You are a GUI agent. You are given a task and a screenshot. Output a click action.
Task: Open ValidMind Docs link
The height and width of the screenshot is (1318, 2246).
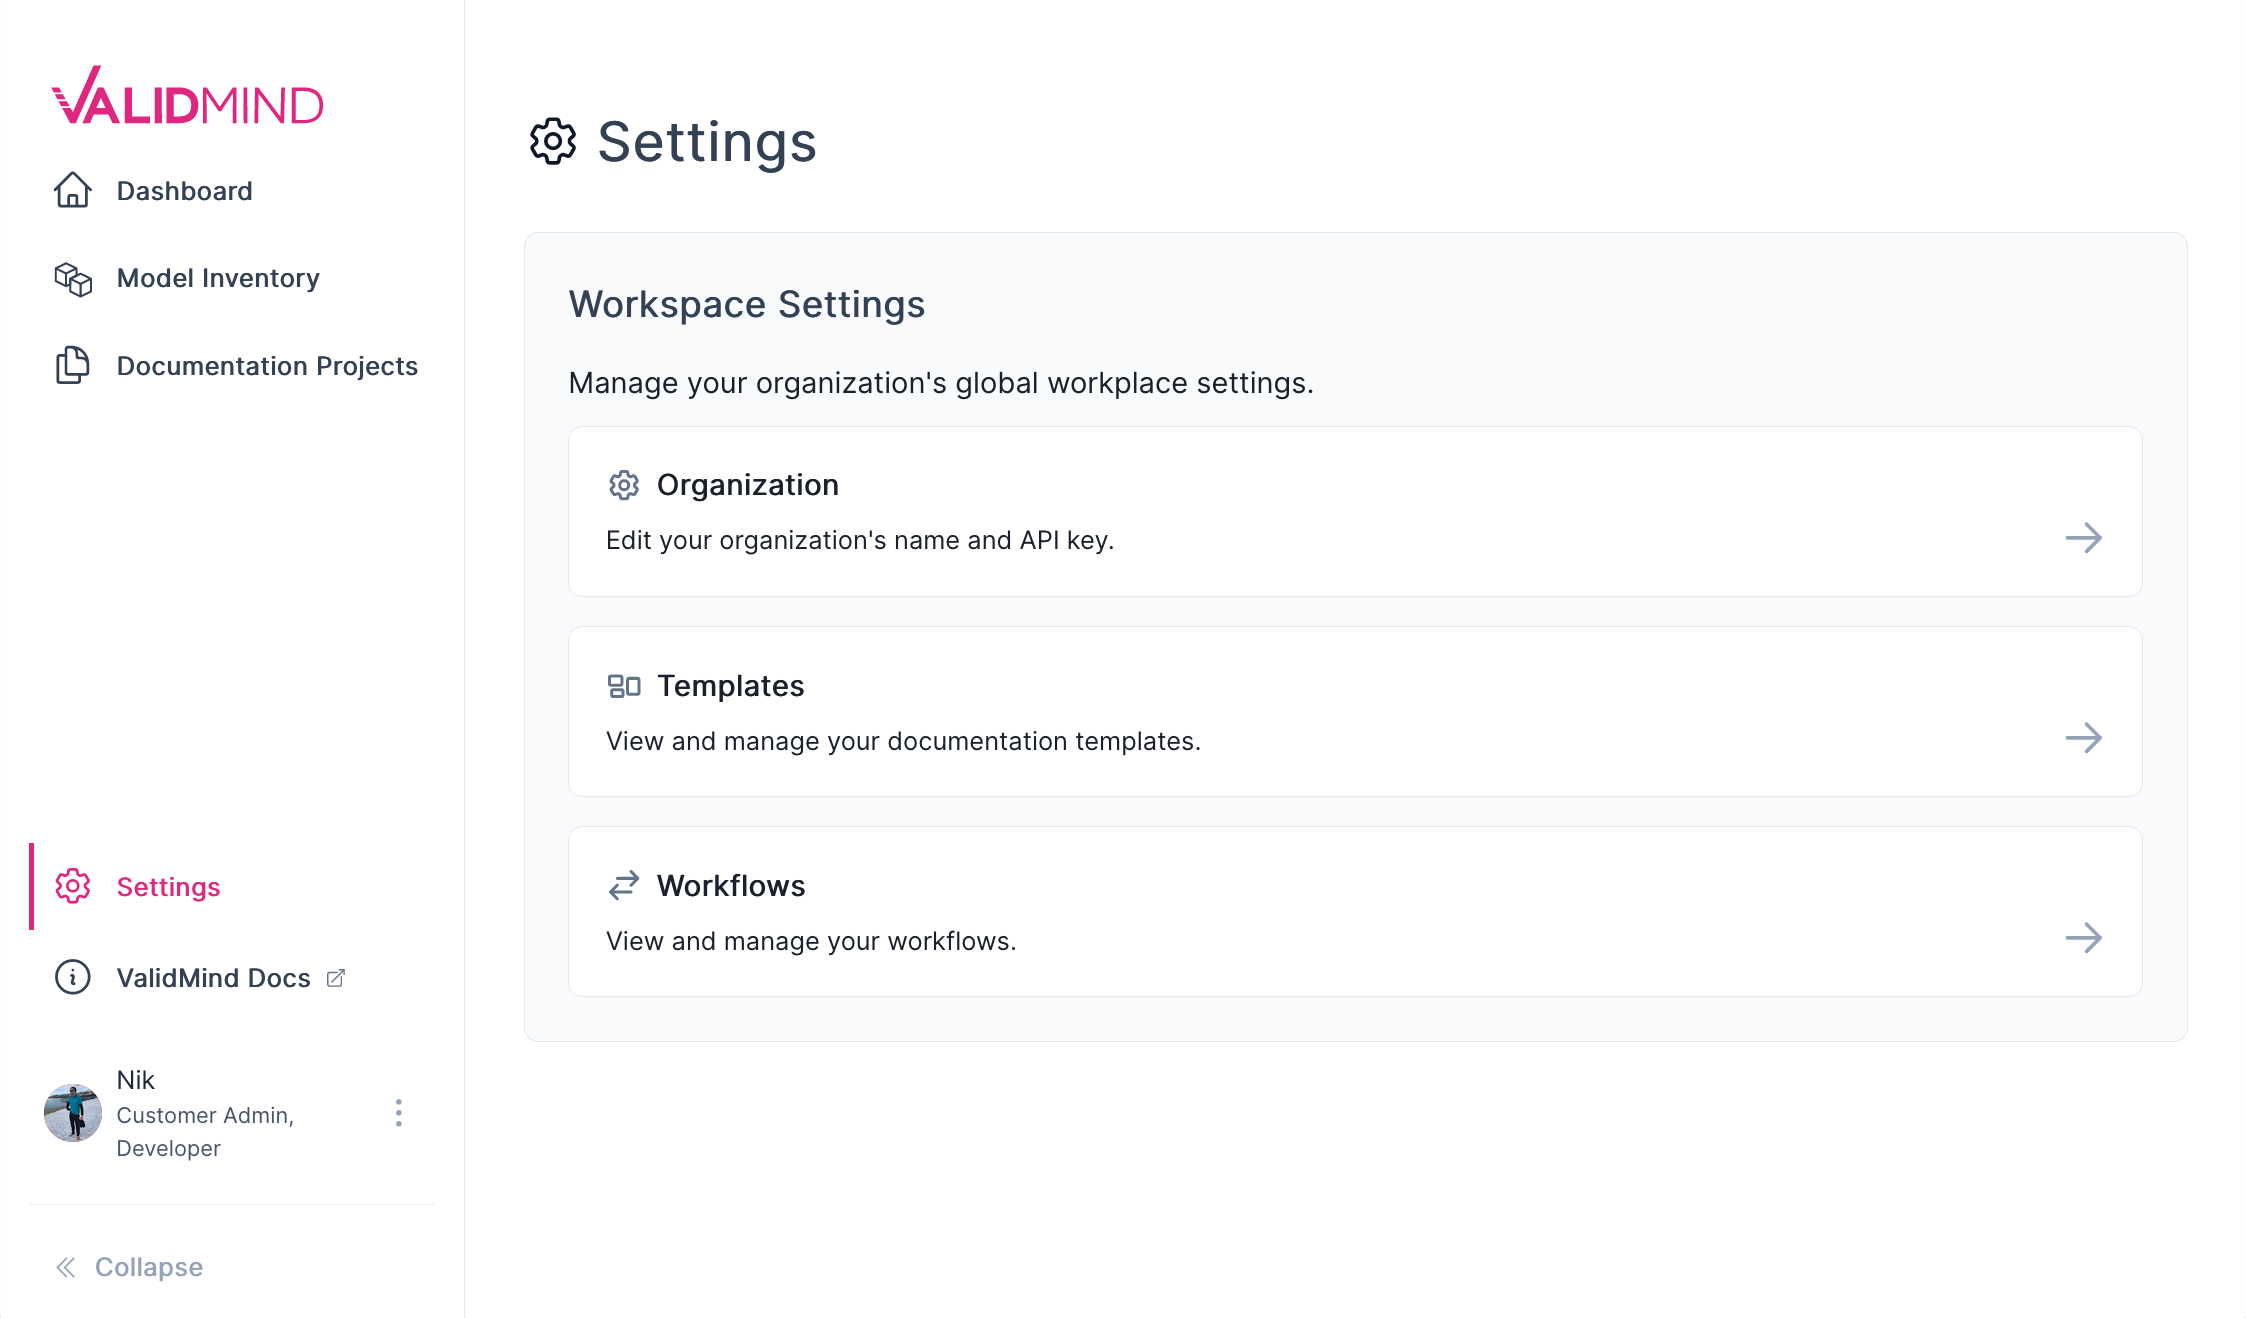(213, 977)
